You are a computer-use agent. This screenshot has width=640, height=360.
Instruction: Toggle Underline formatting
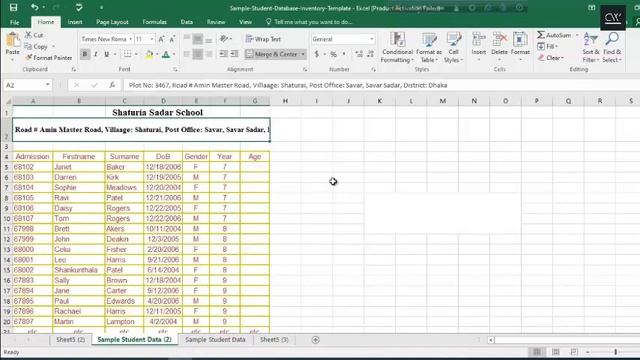(107, 54)
